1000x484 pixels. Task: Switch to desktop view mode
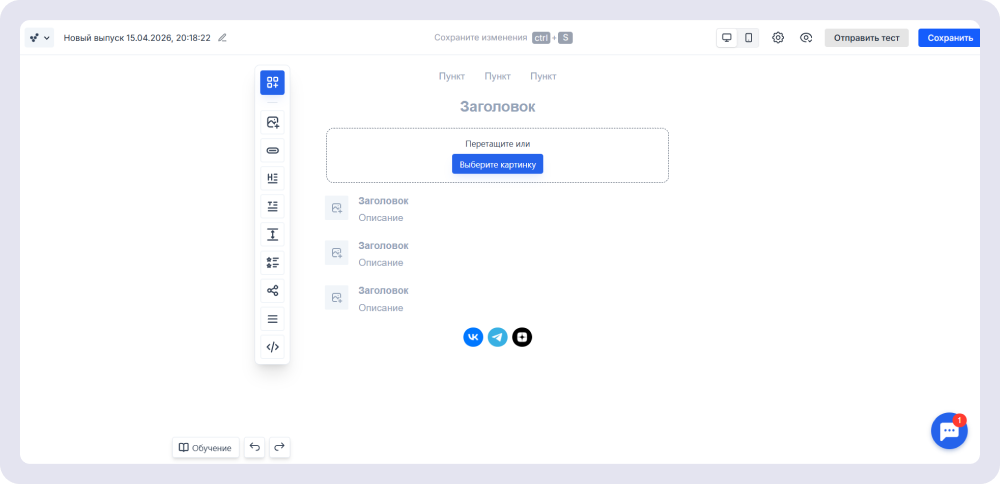(726, 38)
